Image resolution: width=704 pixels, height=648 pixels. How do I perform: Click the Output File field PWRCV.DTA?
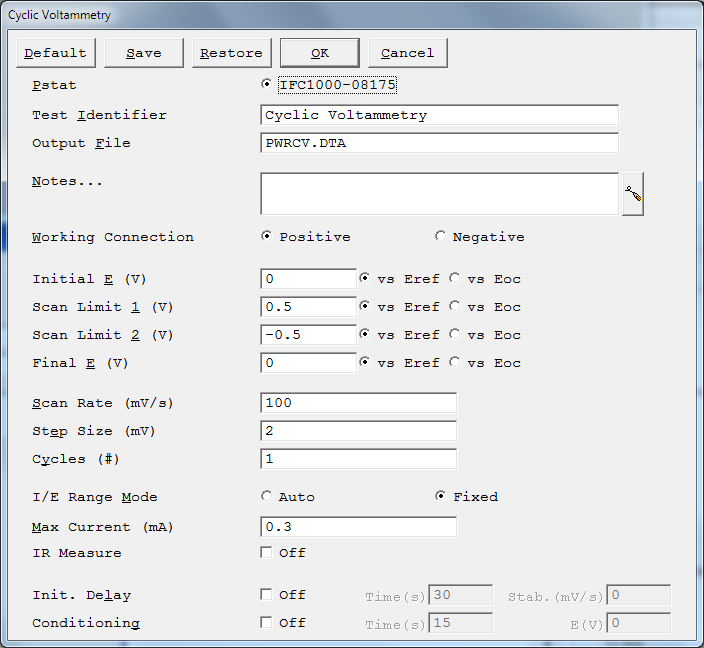(440, 143)
